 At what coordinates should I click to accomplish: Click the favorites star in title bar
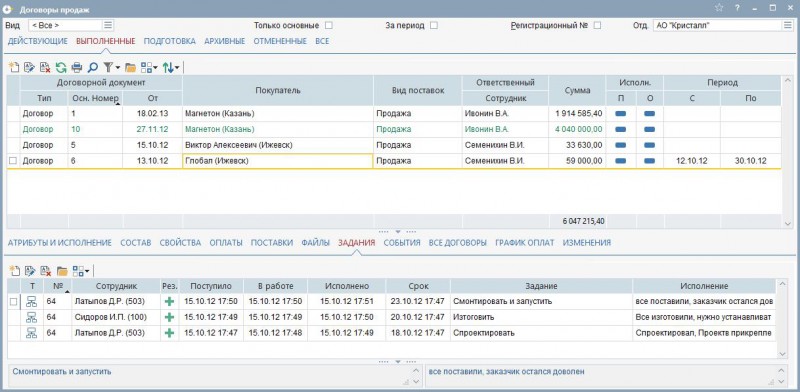(719, 8)
